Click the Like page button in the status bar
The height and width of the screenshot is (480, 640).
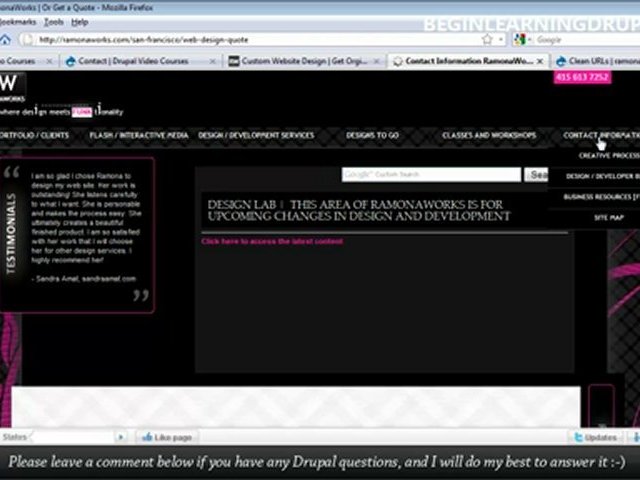coord(167,437)
